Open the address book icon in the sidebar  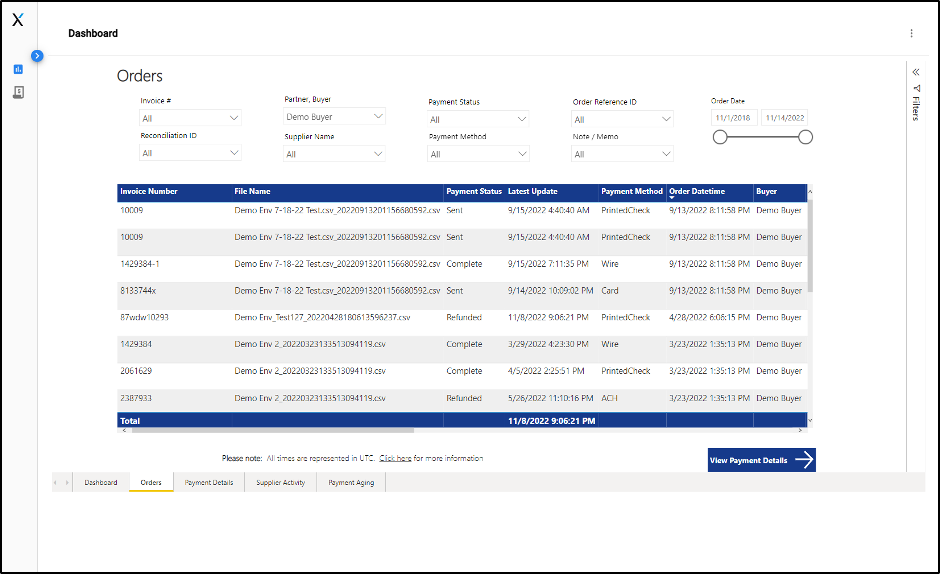pyautogui.click(x=19, y=92)
